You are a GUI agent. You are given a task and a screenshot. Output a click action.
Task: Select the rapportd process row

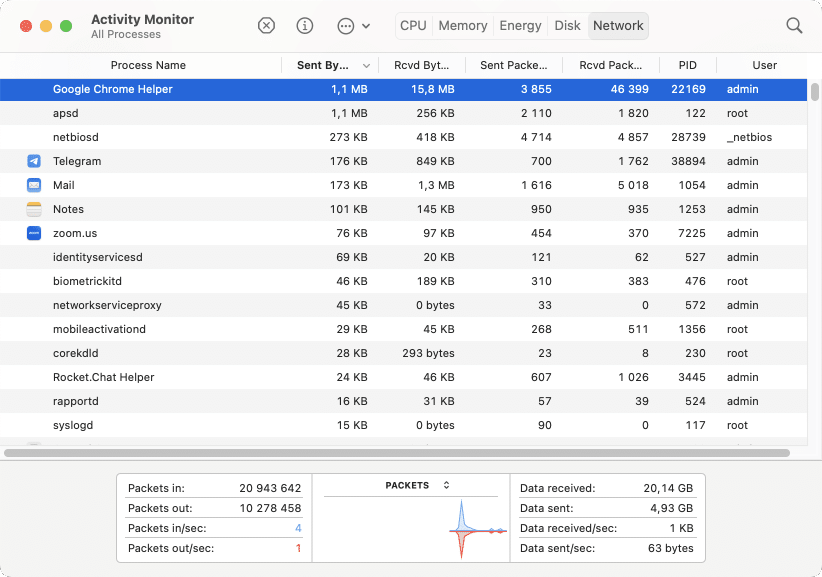point(403,401)
